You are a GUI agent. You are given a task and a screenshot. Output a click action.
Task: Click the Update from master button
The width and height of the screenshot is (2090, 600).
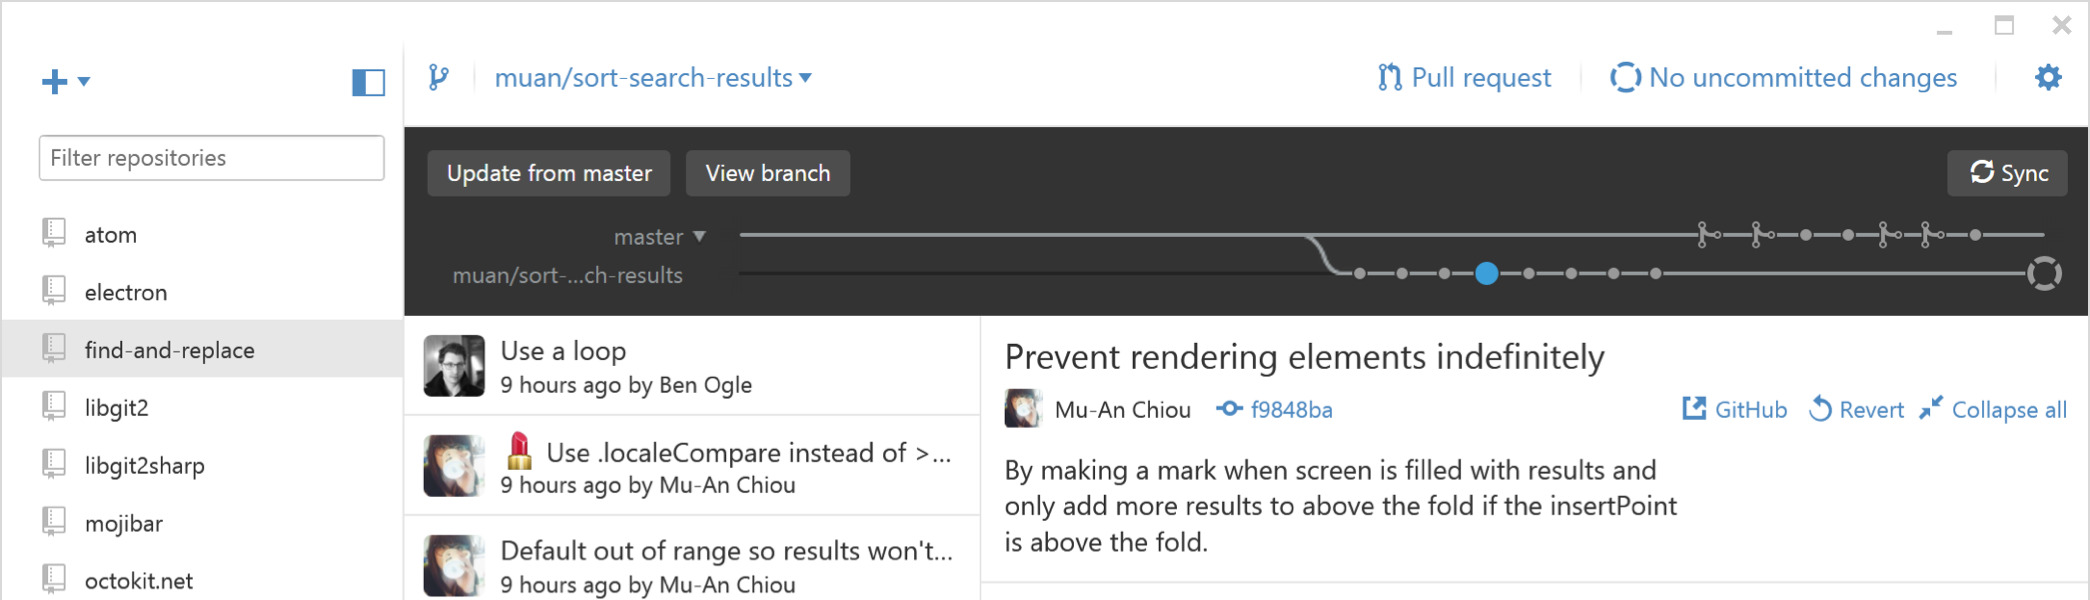pyautogui.click(x=548, y=173)
